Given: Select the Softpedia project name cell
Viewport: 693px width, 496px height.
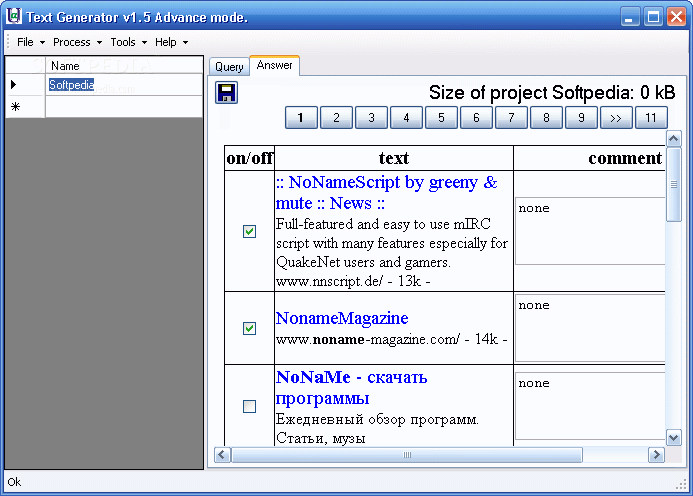Looking at the screenshot, I should point(124,84).
